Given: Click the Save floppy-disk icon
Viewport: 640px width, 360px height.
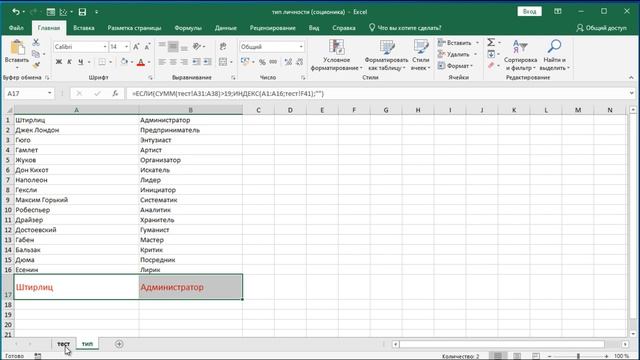Looking at the screenshot, I should 82,12.
